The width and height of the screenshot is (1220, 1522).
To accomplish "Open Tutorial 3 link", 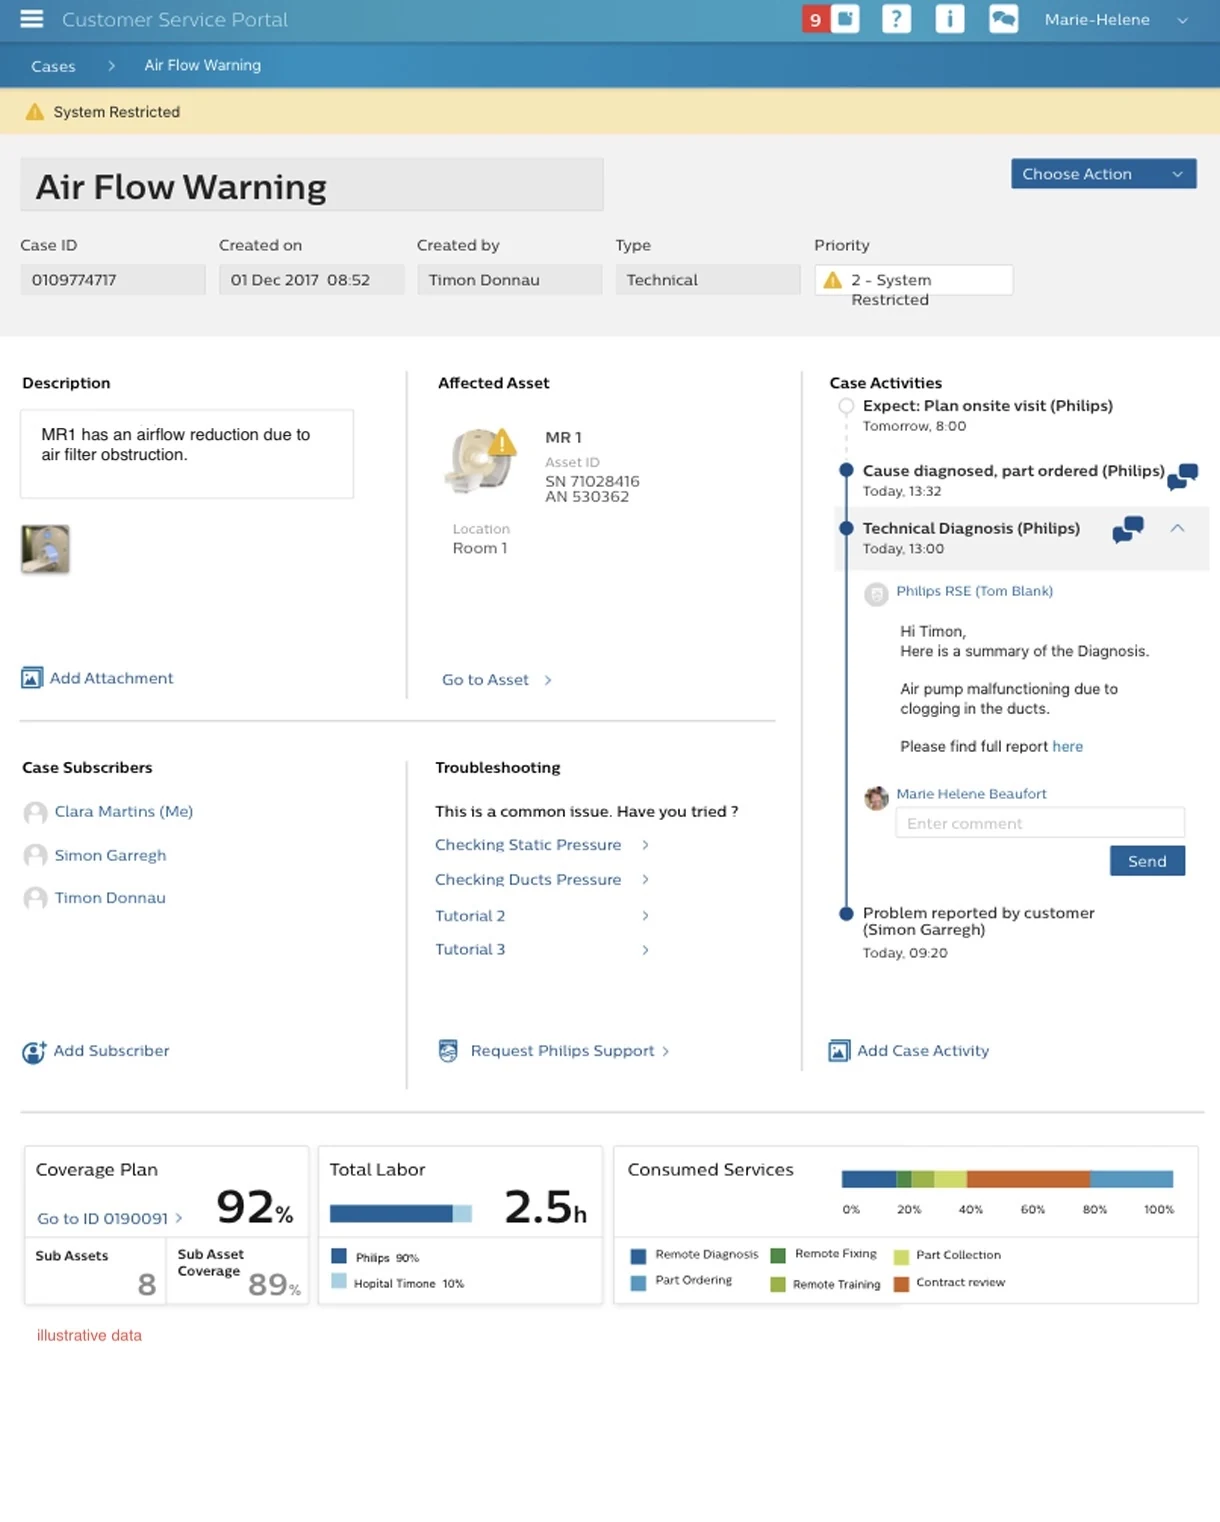I will pyautogui.click(x=470, y=950).
